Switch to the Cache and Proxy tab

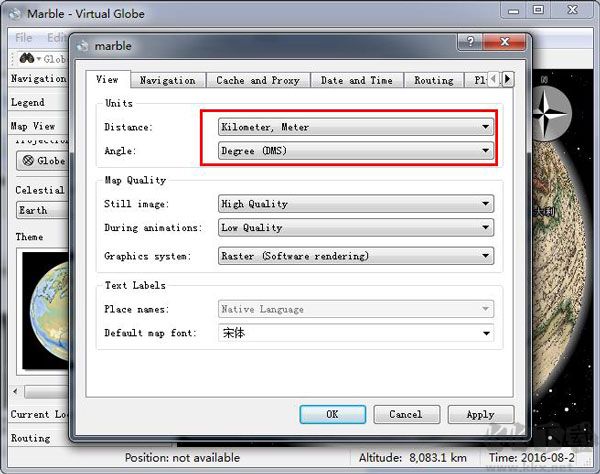click(x=258, y=80)
